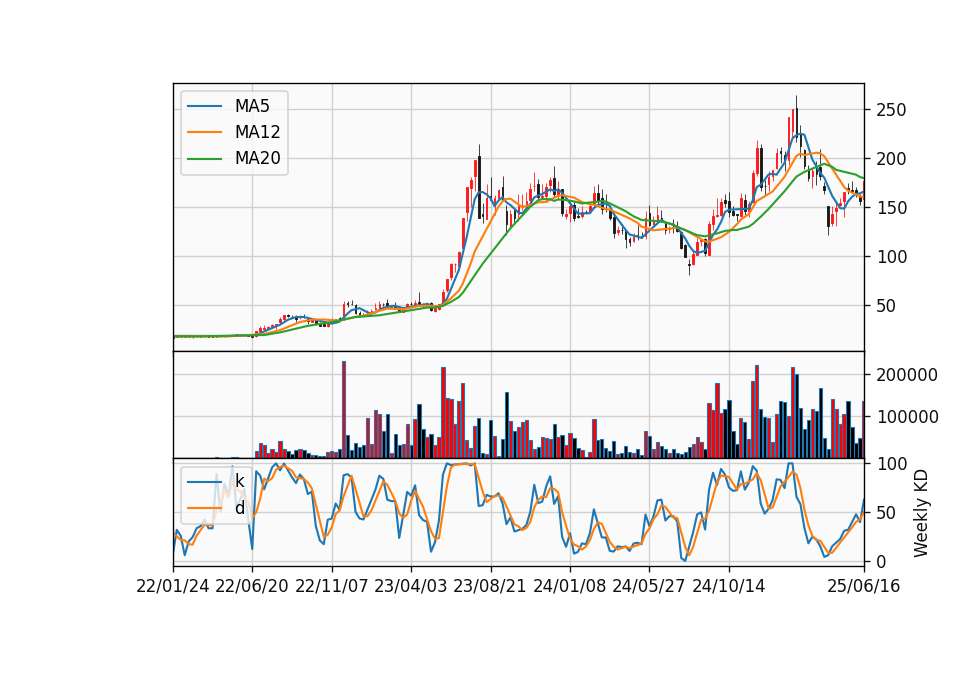The height and width of the screenshot is (690, 960).
Task: Click the green MA20 legend line sample
Action: tap(204, 159)
